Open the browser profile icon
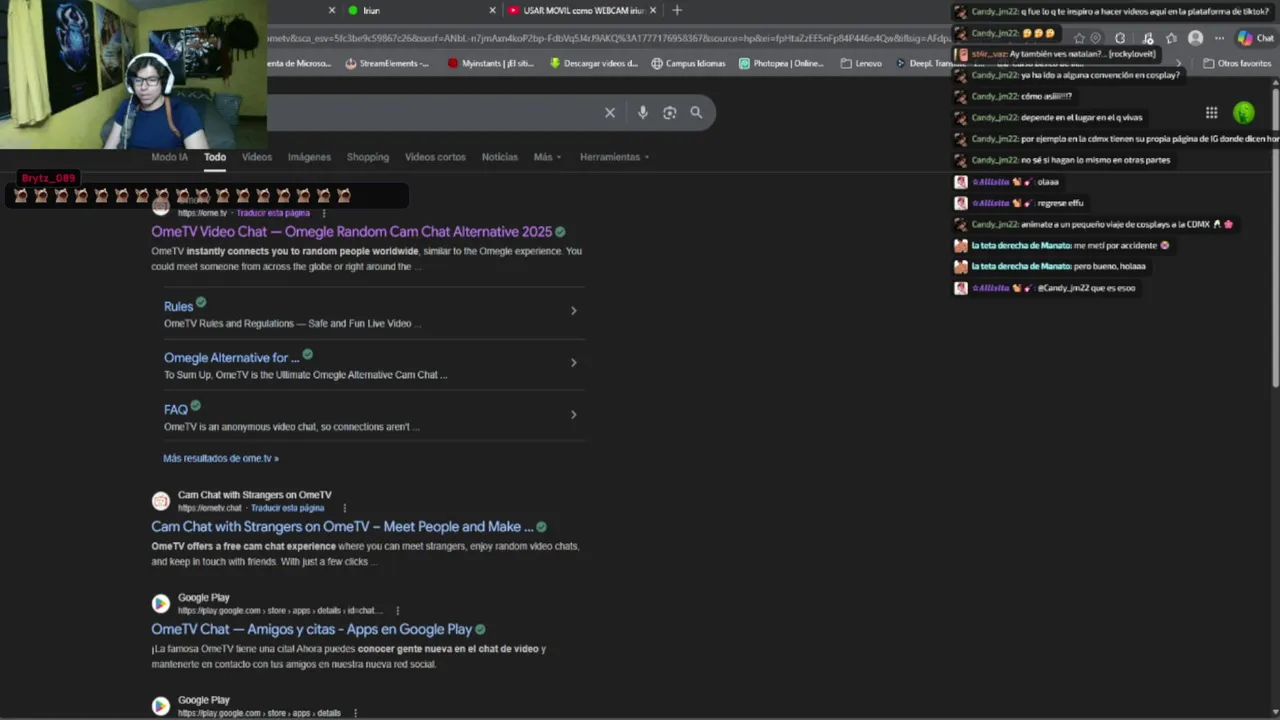 [1195, 38]
